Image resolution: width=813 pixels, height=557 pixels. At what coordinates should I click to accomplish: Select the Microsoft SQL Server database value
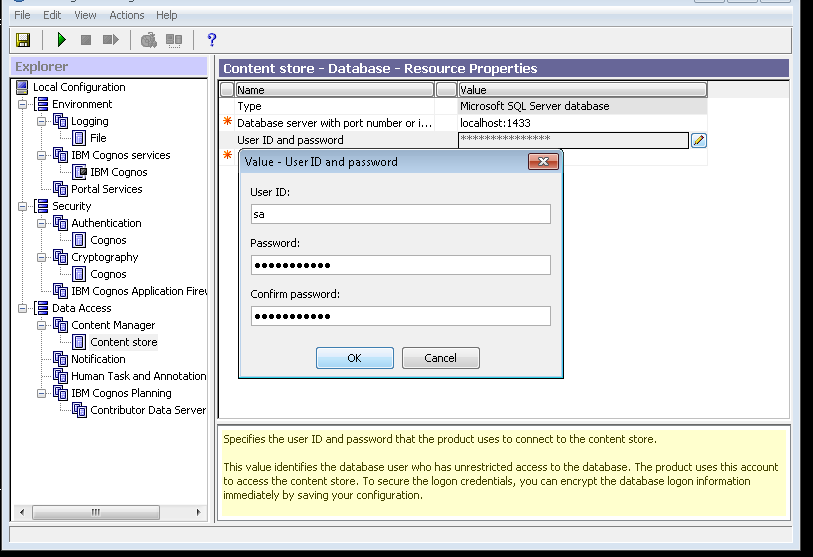(583, 106)
